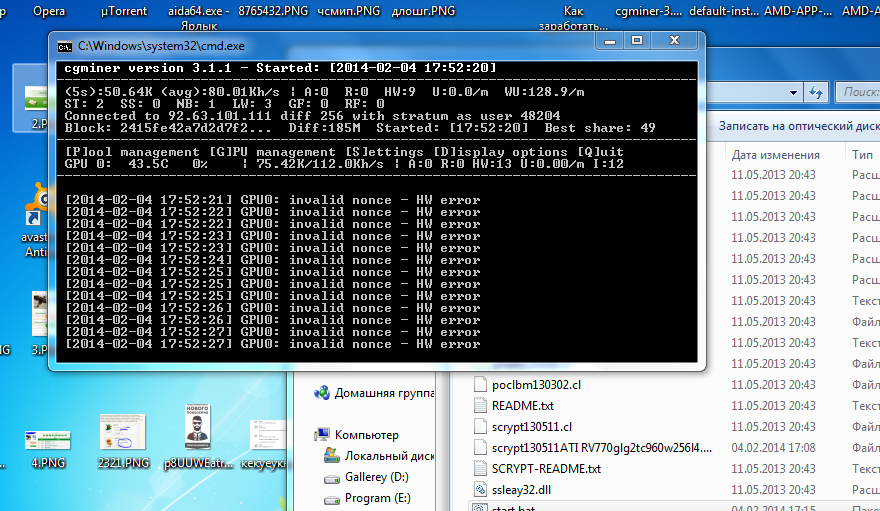
Task: Select the Как заработать desktop item label
Action: pos(573,18)
